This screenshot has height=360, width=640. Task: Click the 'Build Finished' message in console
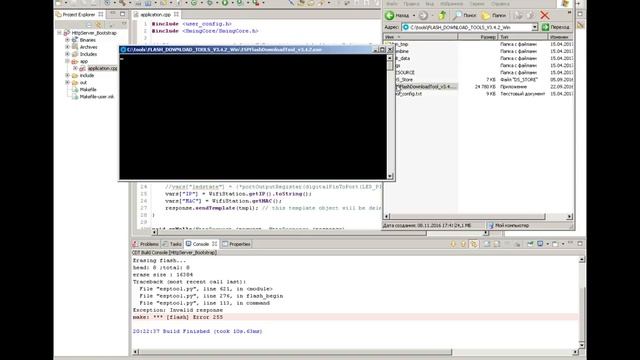[197, 331]
